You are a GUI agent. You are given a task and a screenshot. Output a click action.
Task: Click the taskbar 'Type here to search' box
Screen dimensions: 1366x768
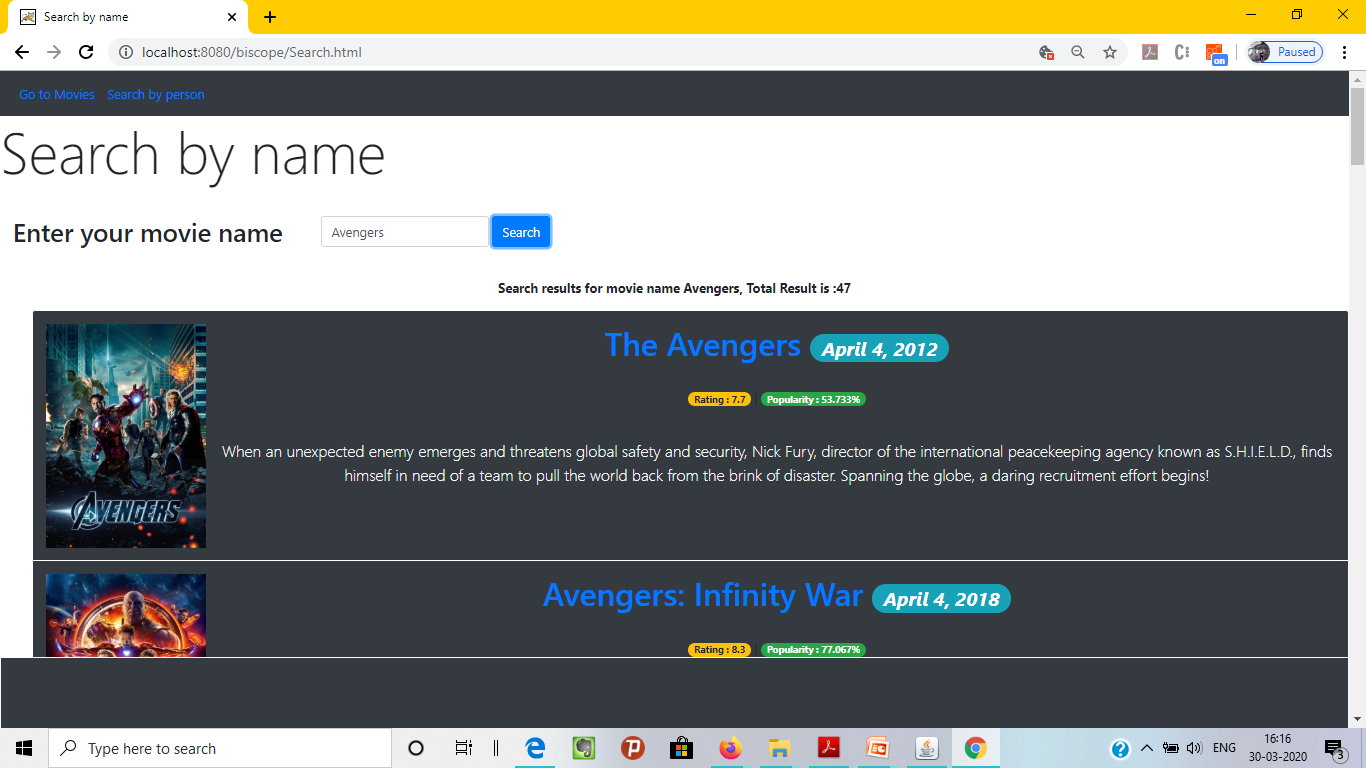[x=220, y=748]
